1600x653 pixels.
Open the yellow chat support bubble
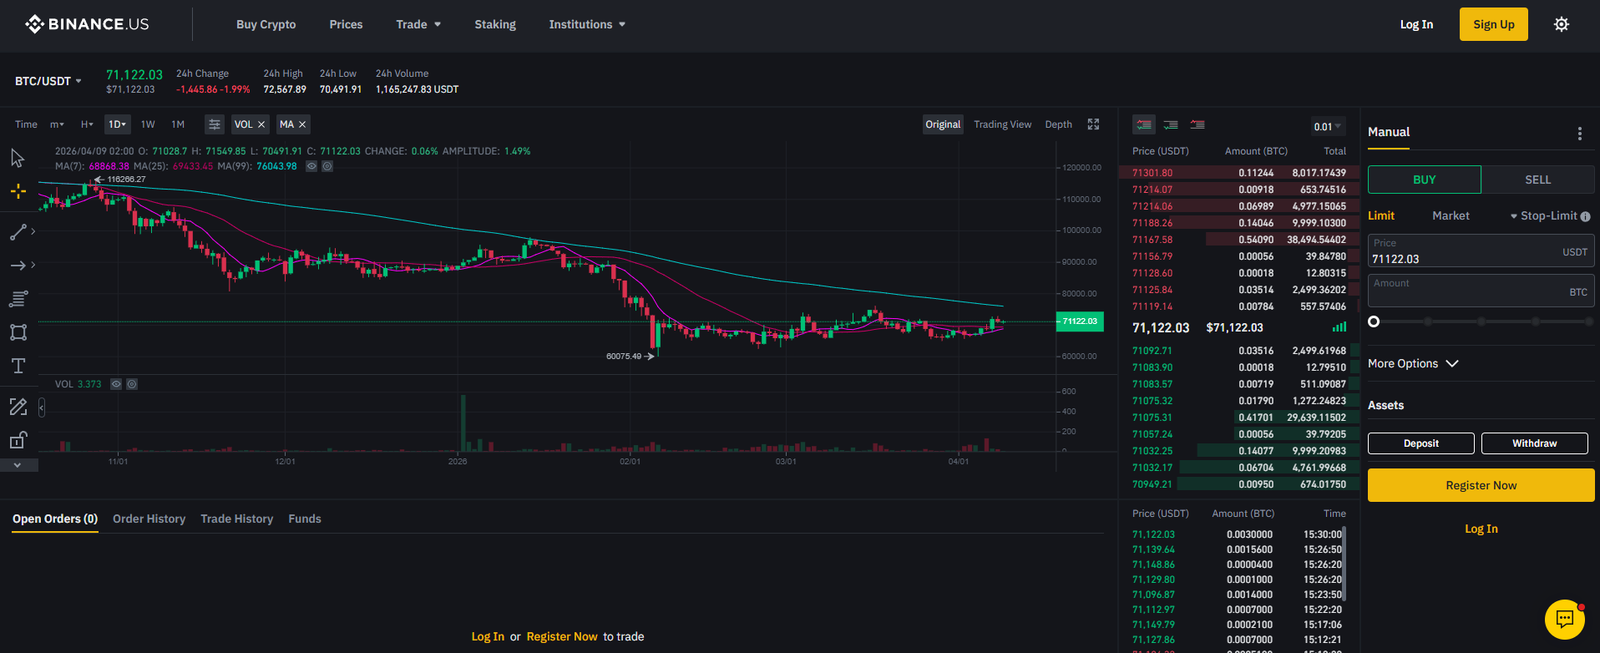(1565, 619)
